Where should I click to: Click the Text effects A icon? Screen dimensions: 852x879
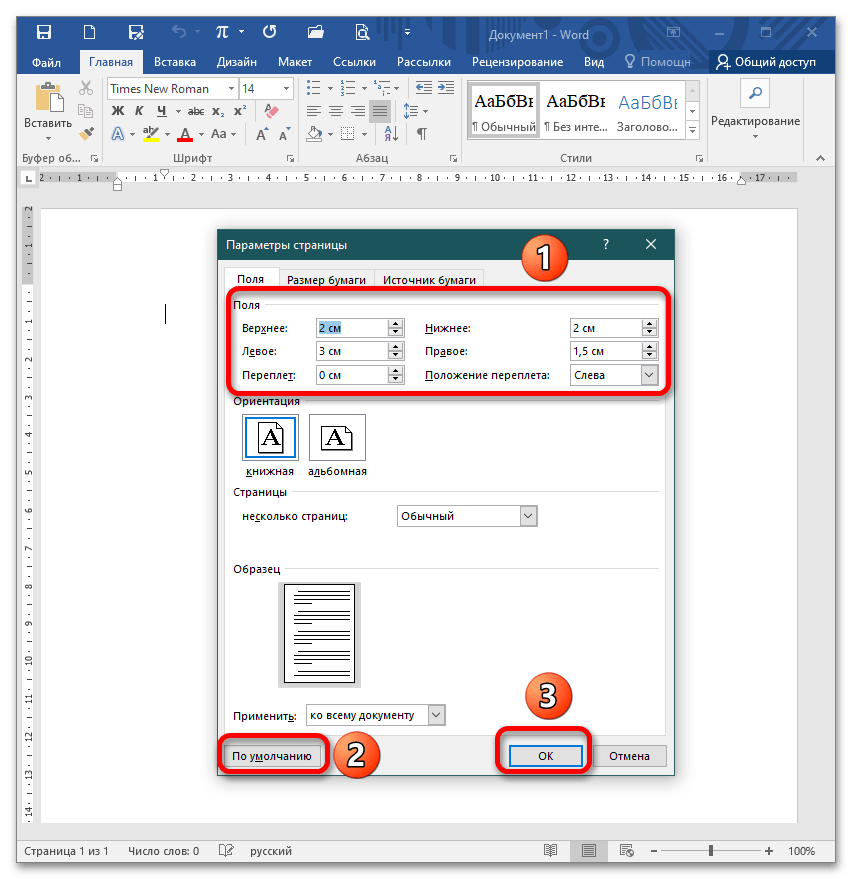pyautogui.click(x=118, y=134)
